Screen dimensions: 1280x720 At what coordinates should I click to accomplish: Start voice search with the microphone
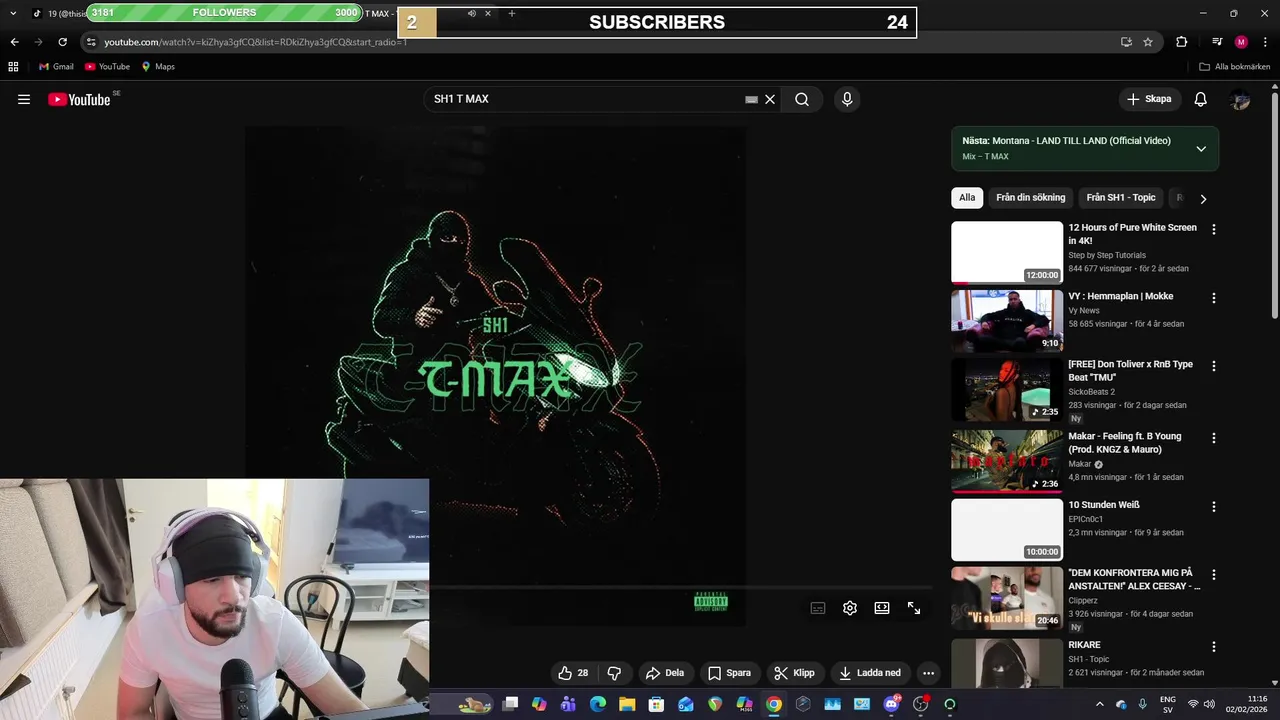click(x=847, y=99)
